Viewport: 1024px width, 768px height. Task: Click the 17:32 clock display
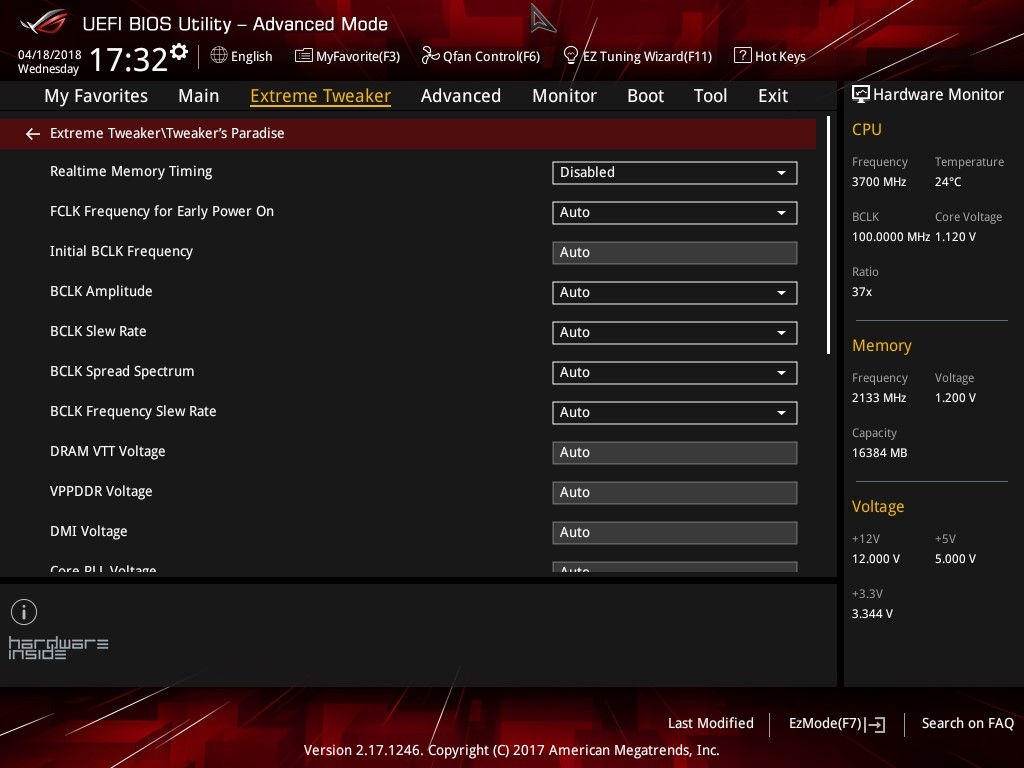pyautogui.click(x=129, y=59)
